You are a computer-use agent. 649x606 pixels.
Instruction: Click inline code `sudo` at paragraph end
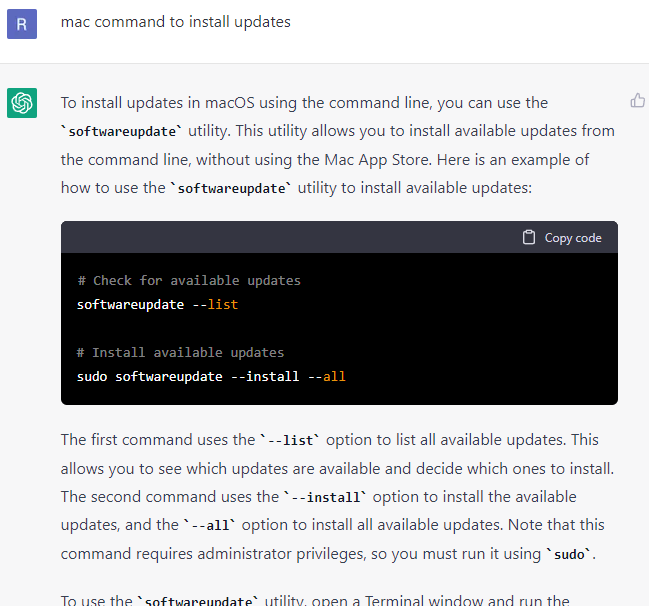click(569, 554)
